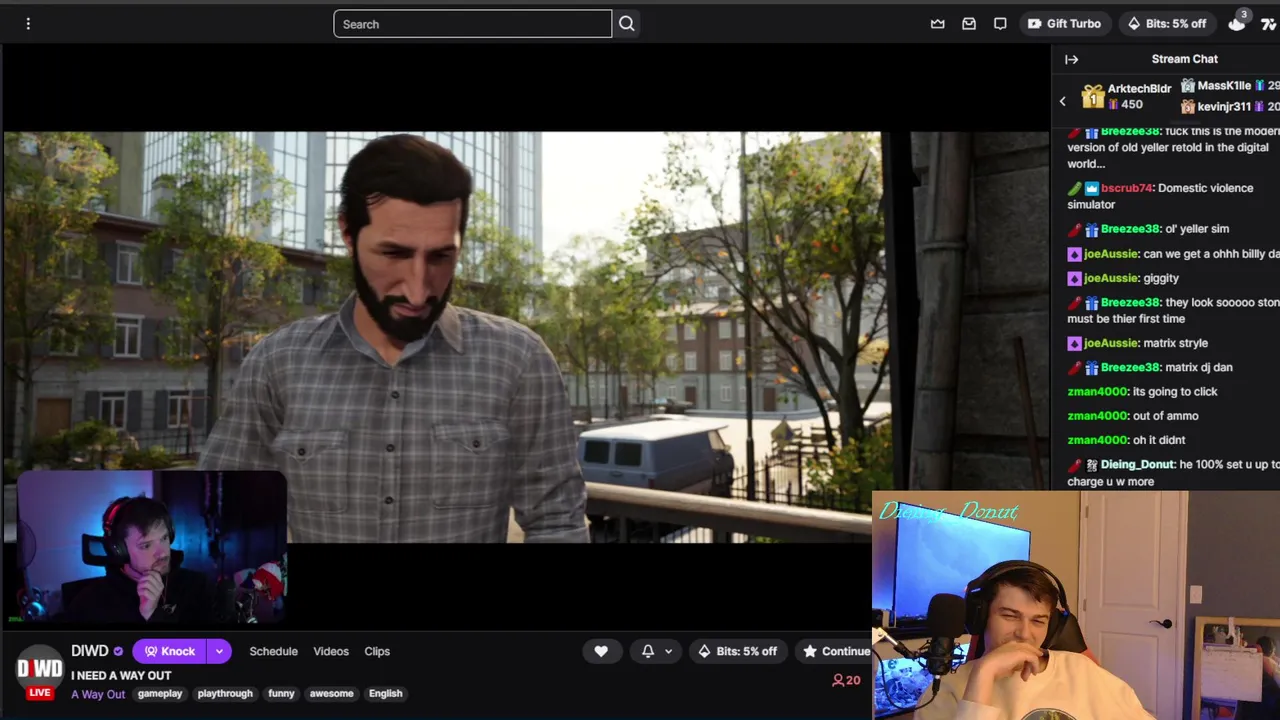Open the extension icon with badge 3
The image size is (1280, 720).
point(1238,22)
